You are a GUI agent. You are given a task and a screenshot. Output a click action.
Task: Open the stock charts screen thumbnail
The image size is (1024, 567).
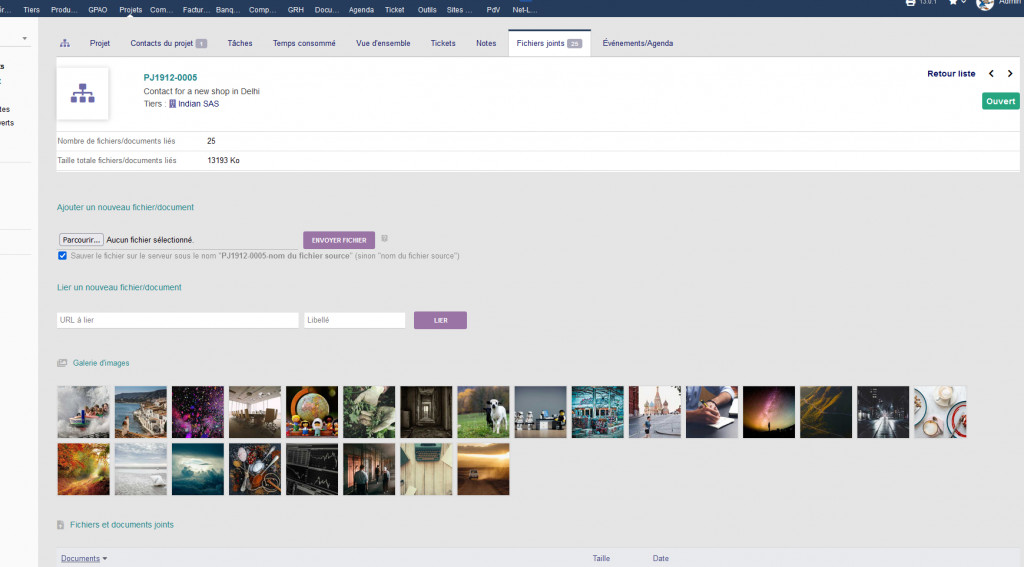312,469
